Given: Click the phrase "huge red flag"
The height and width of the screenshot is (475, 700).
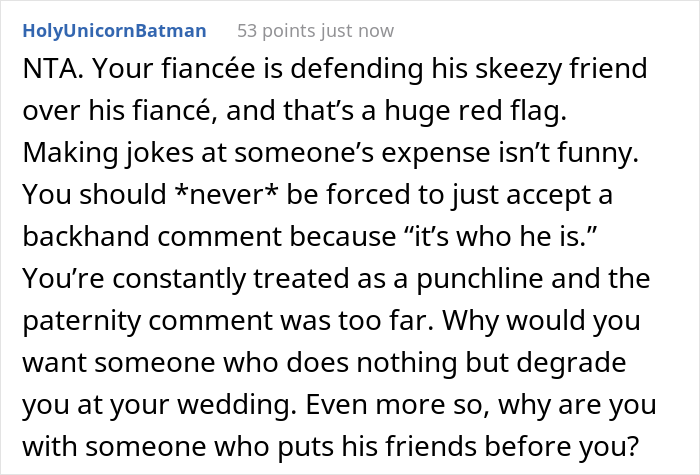Looking at the screenshot, I should point(475,111).
